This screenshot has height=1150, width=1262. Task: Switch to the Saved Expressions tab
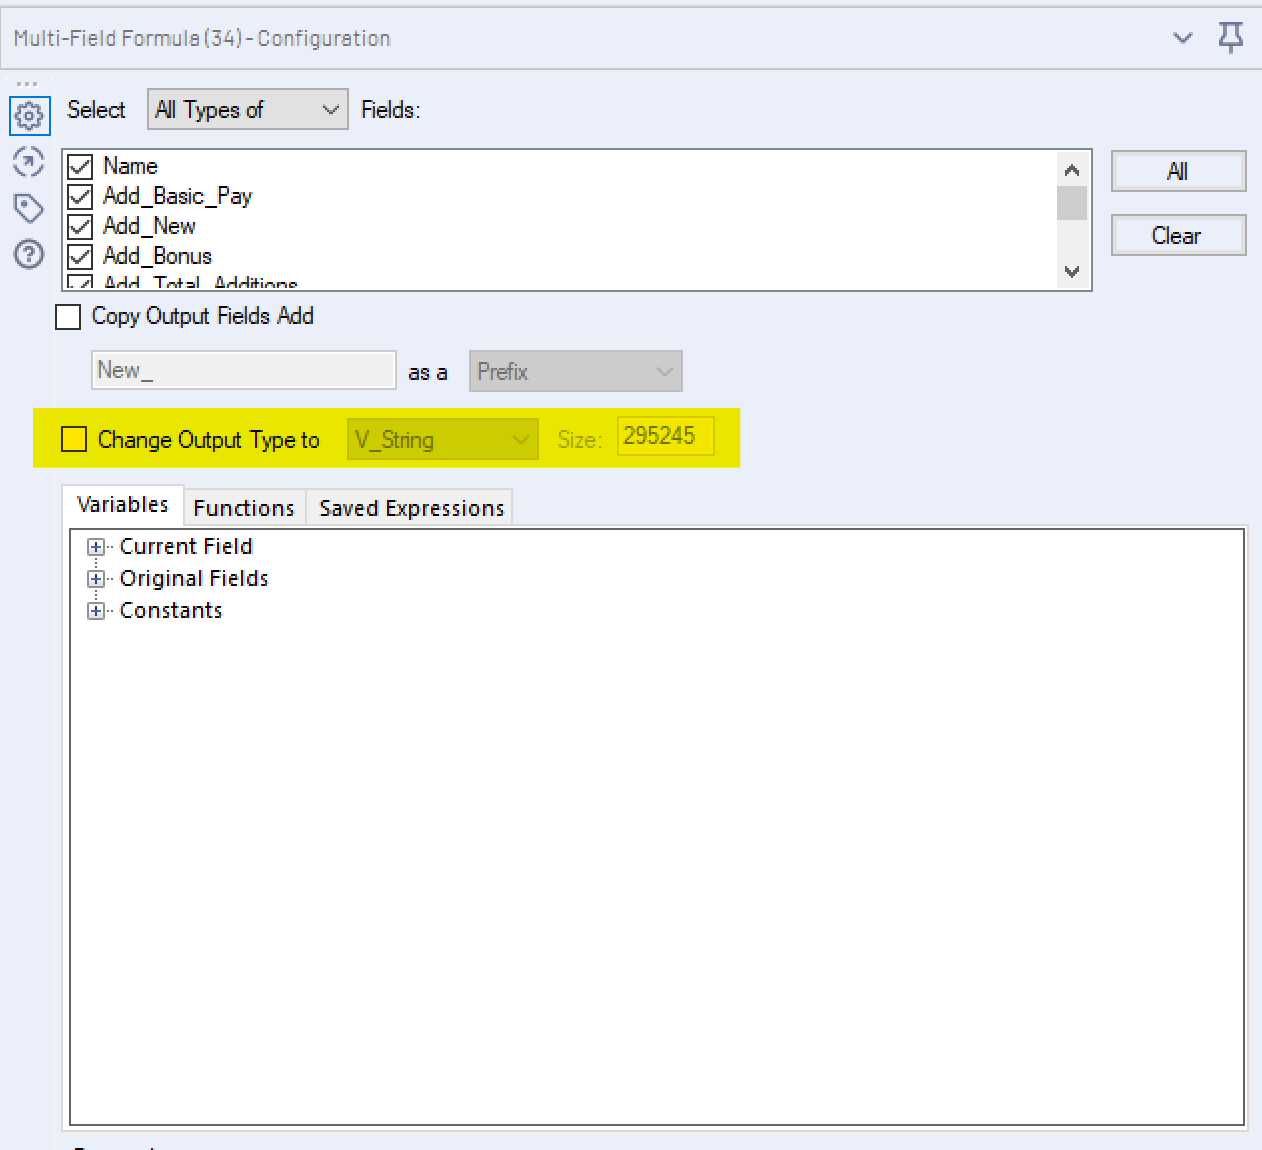tap(410, 507)
